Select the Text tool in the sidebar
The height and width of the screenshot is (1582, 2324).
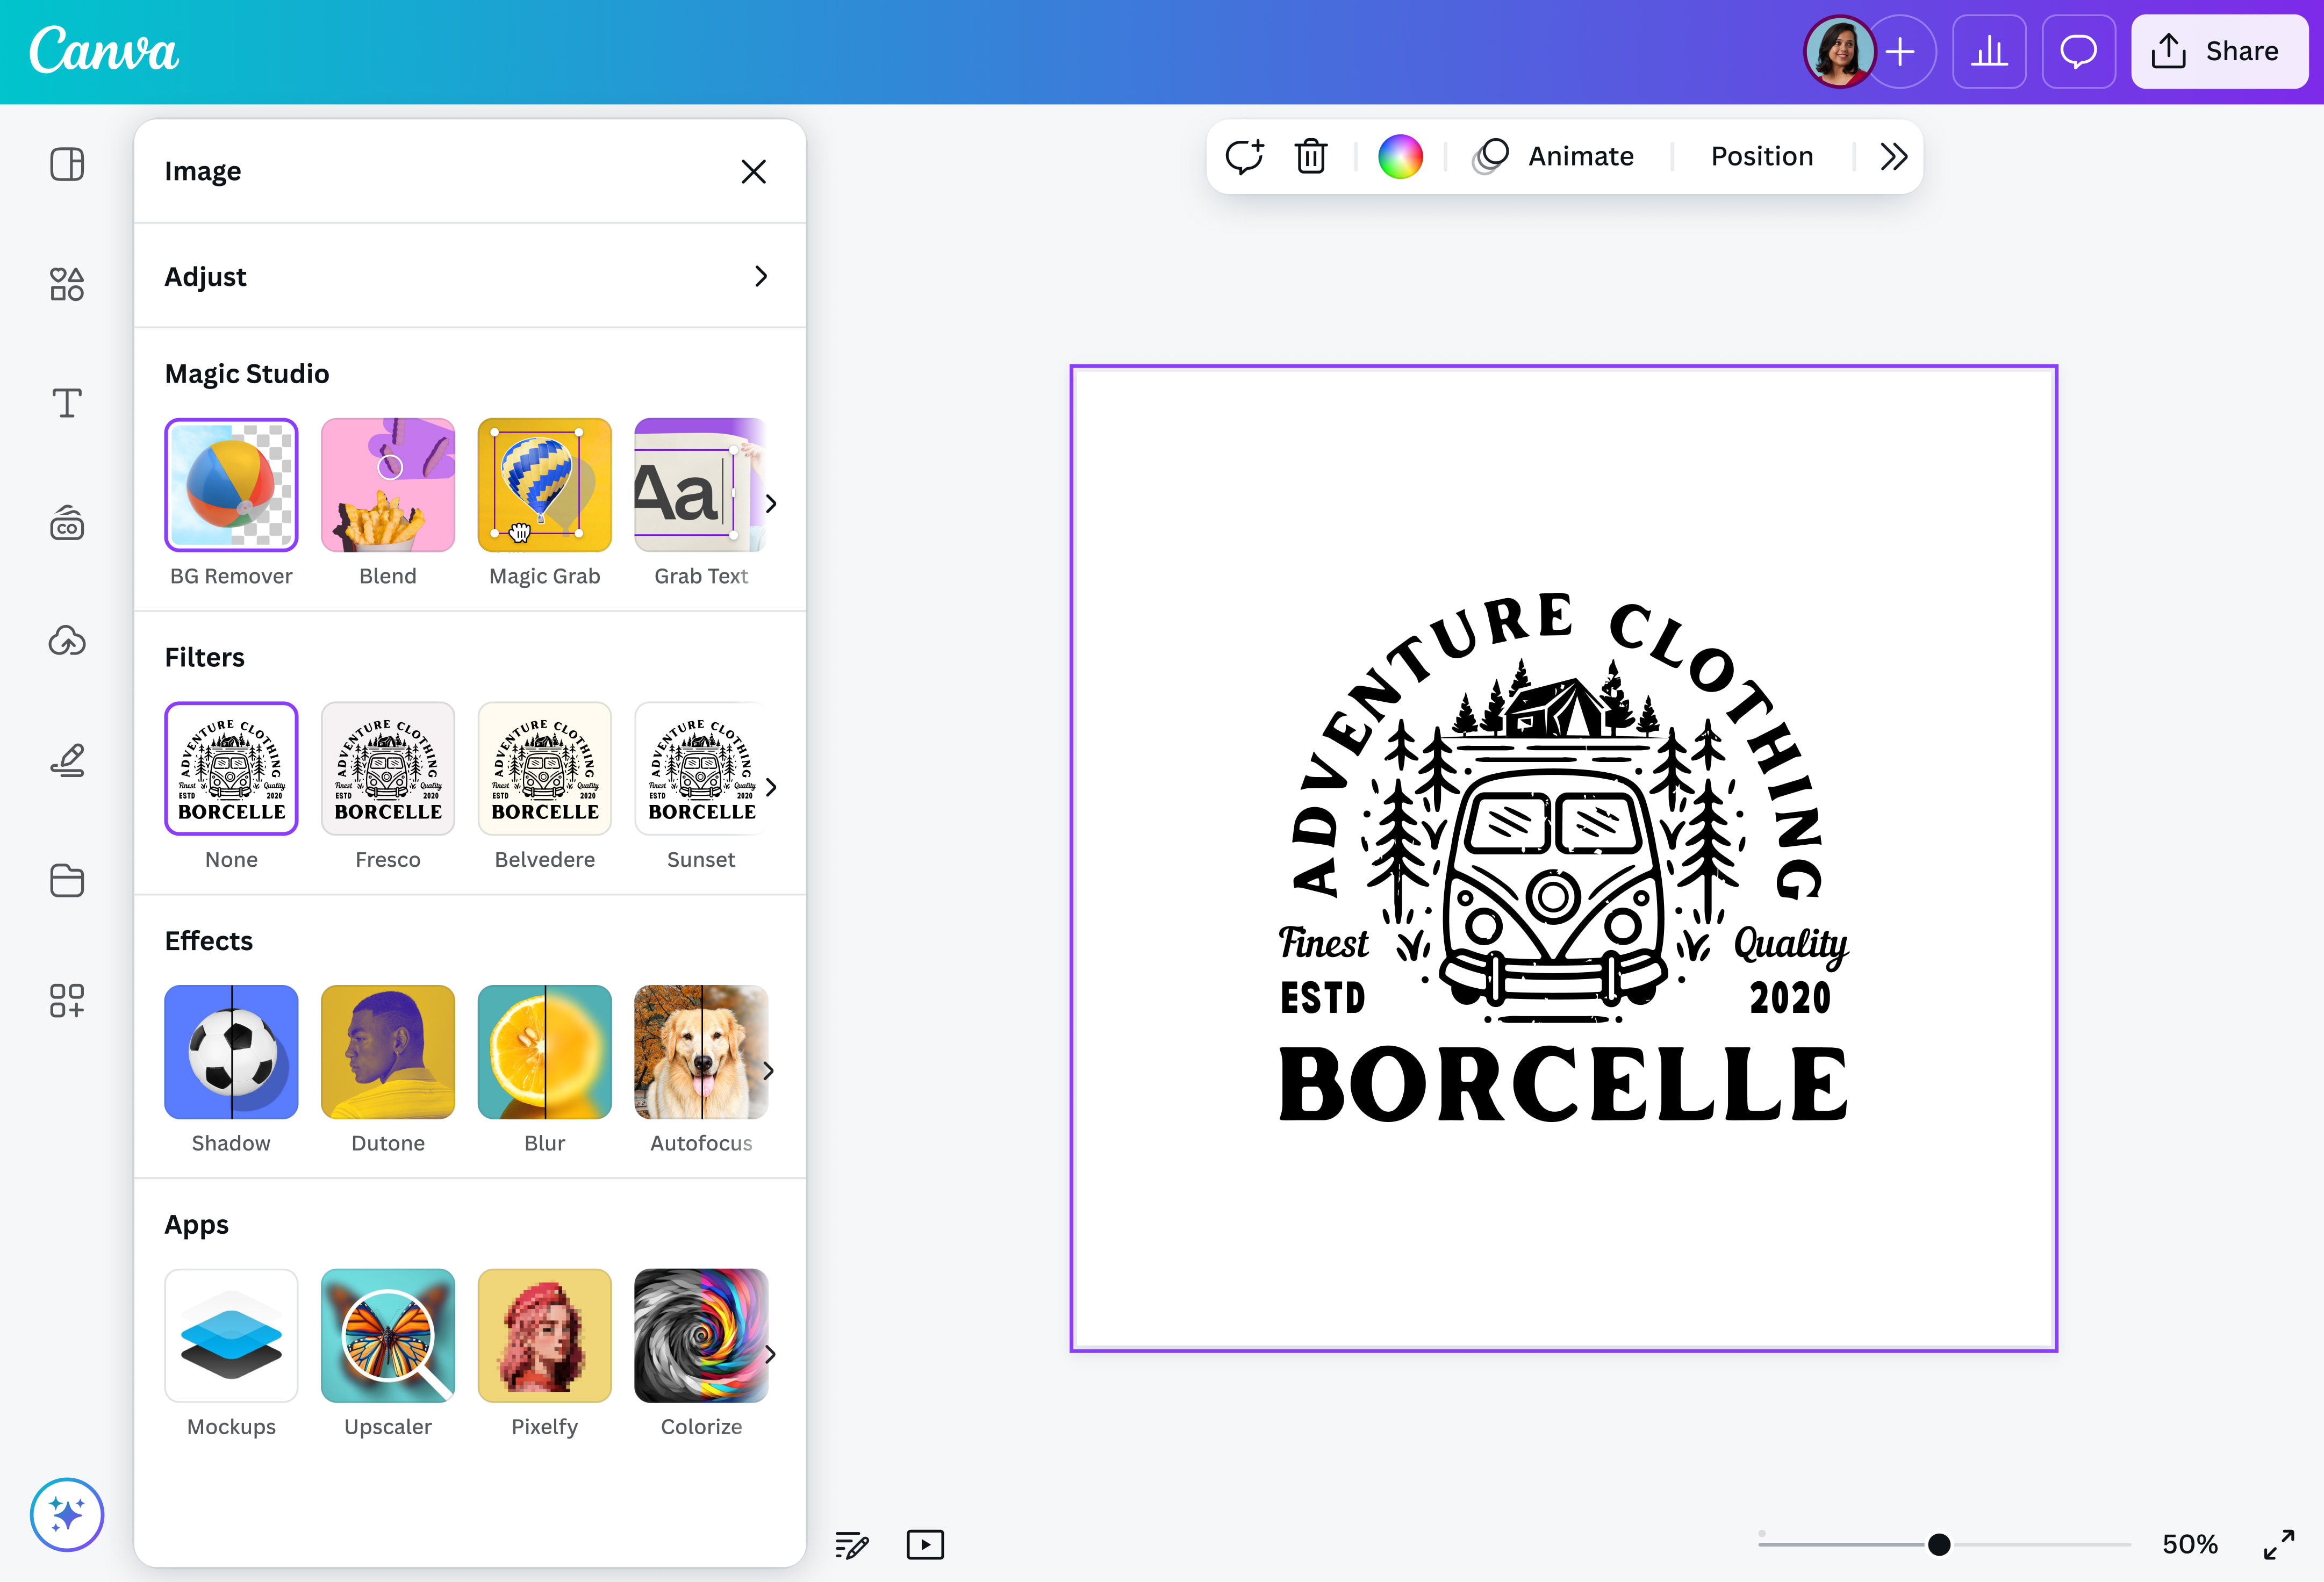coord(66,403)
